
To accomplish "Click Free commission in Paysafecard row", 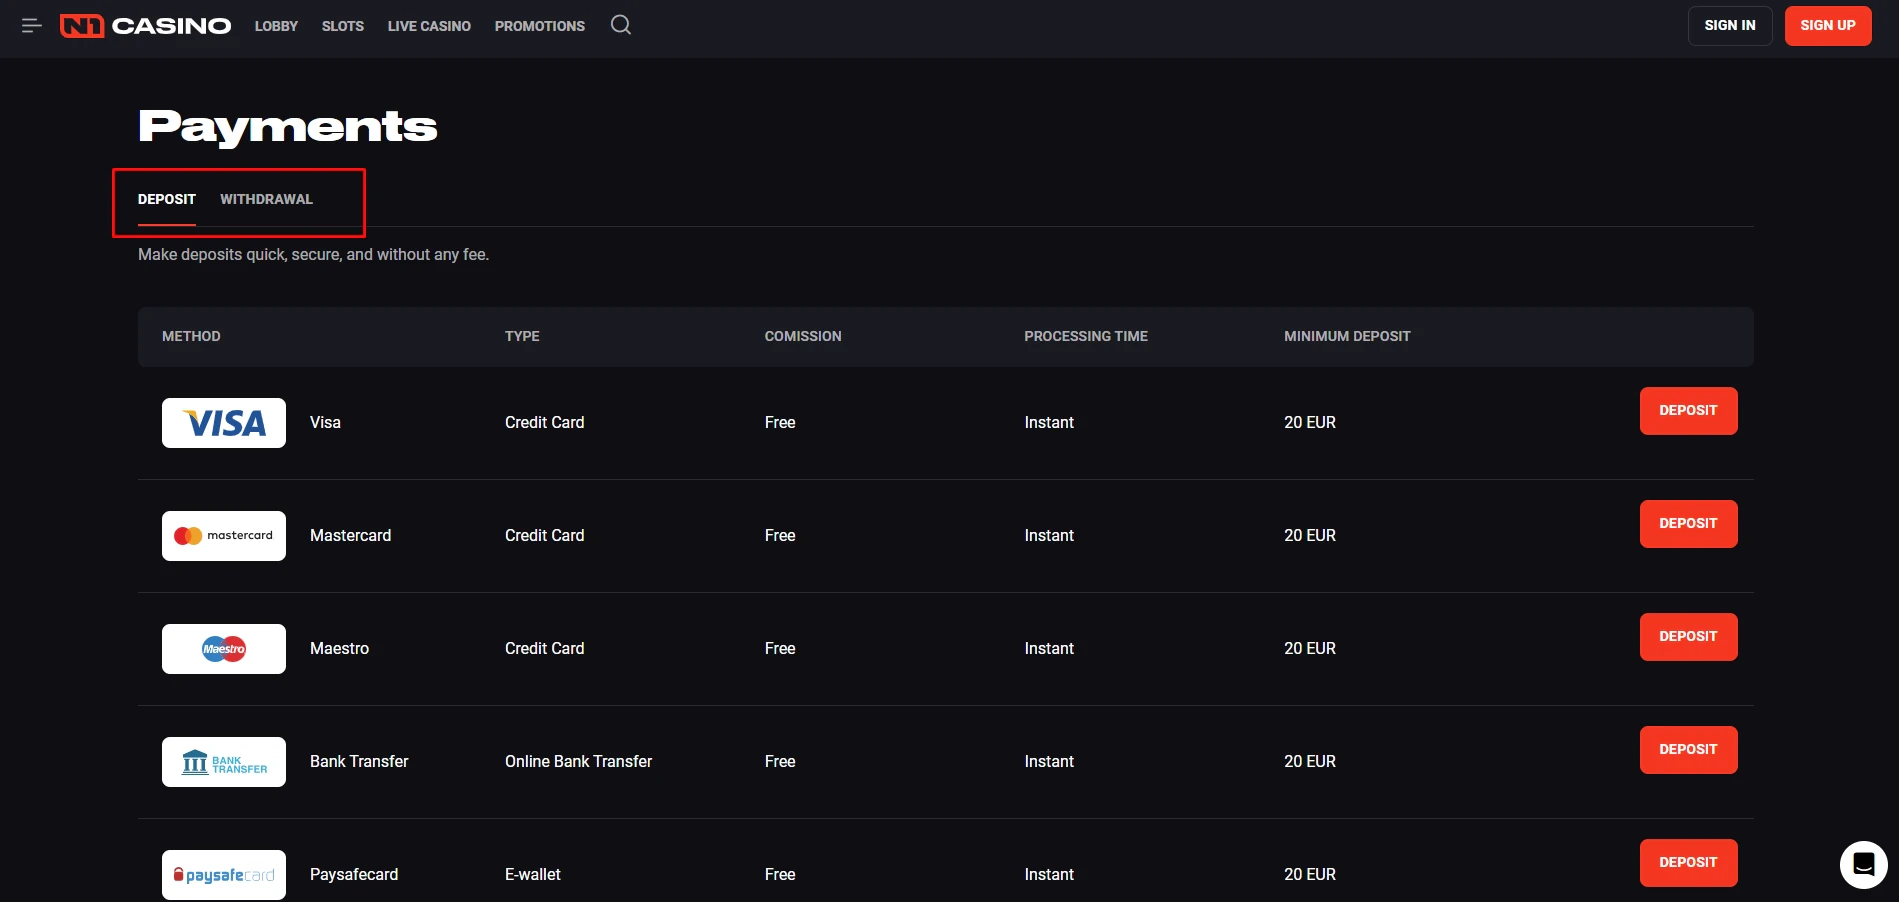I will pyautogui.click(x=780, y=875).
